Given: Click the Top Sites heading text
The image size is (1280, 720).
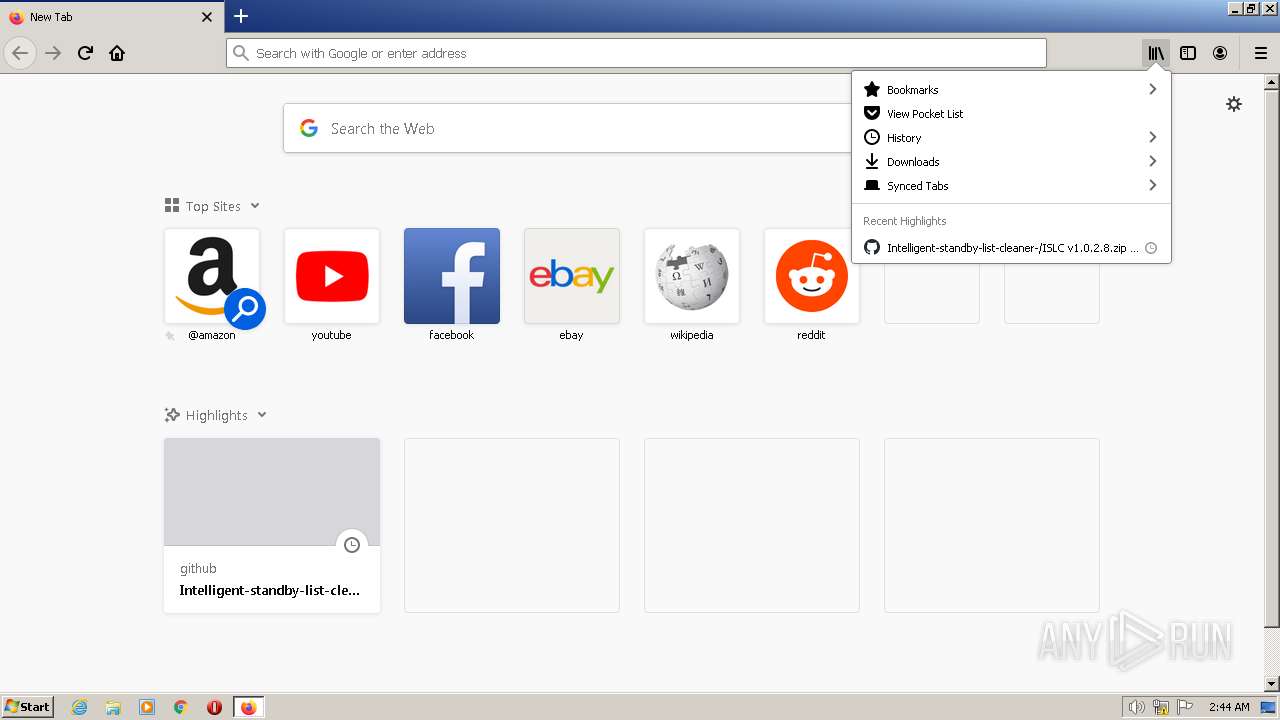Looking at the screenshot, I should point(213,206).
